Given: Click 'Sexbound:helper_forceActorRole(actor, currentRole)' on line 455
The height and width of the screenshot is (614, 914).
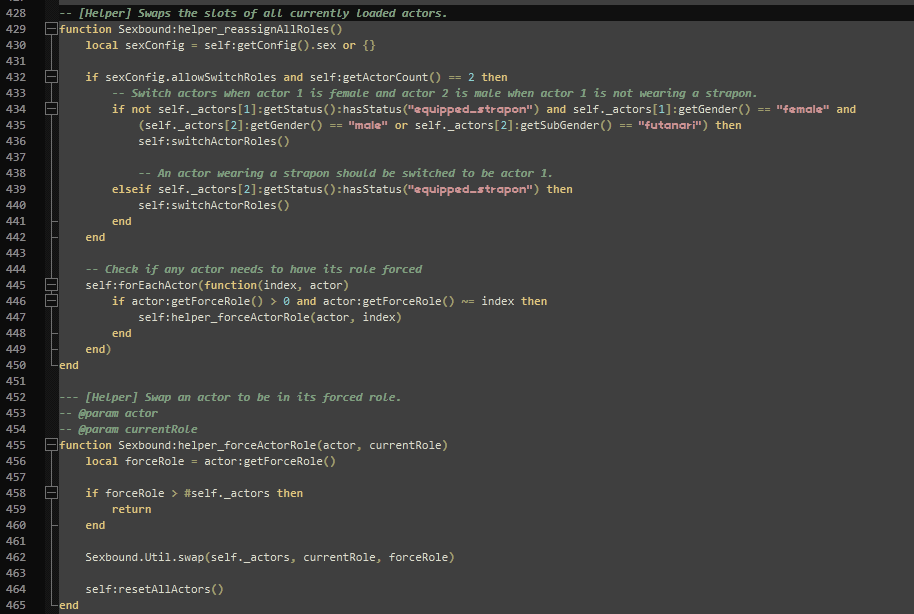Looking at the screenshot, I should pos(283,445).
